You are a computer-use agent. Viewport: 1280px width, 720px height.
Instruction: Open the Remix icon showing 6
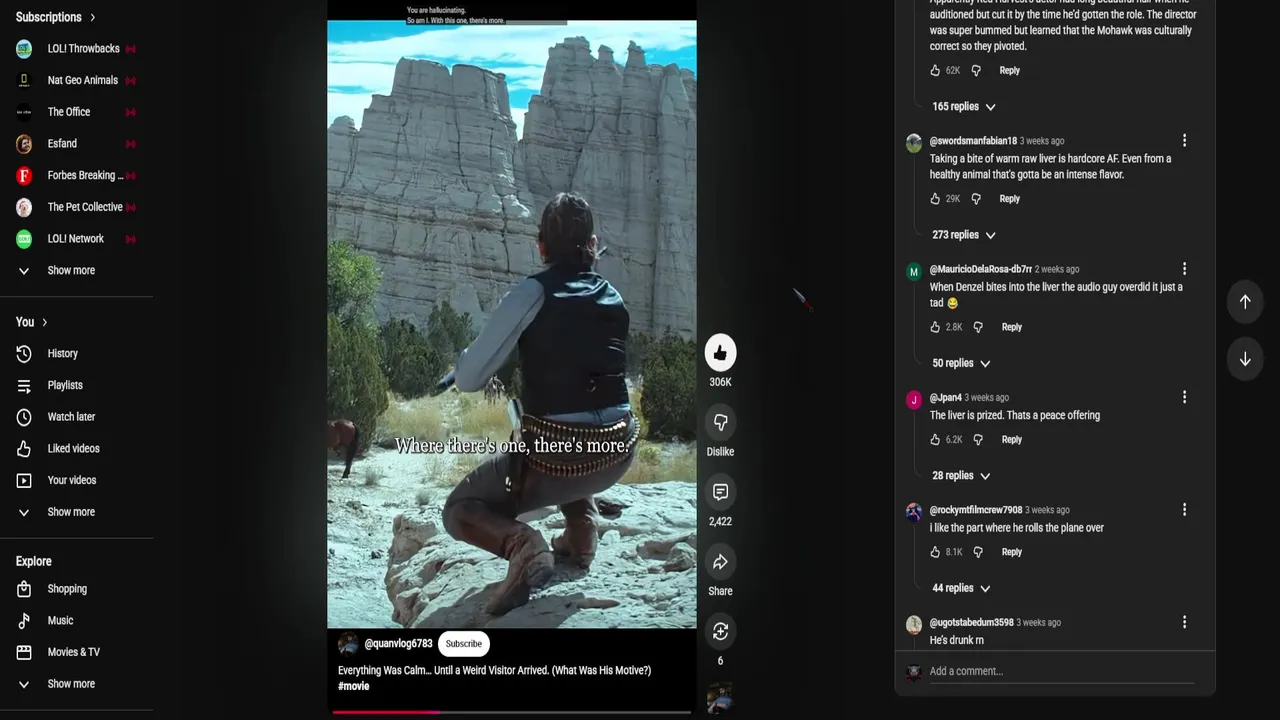pyautogui.click(x=720, y=631)
